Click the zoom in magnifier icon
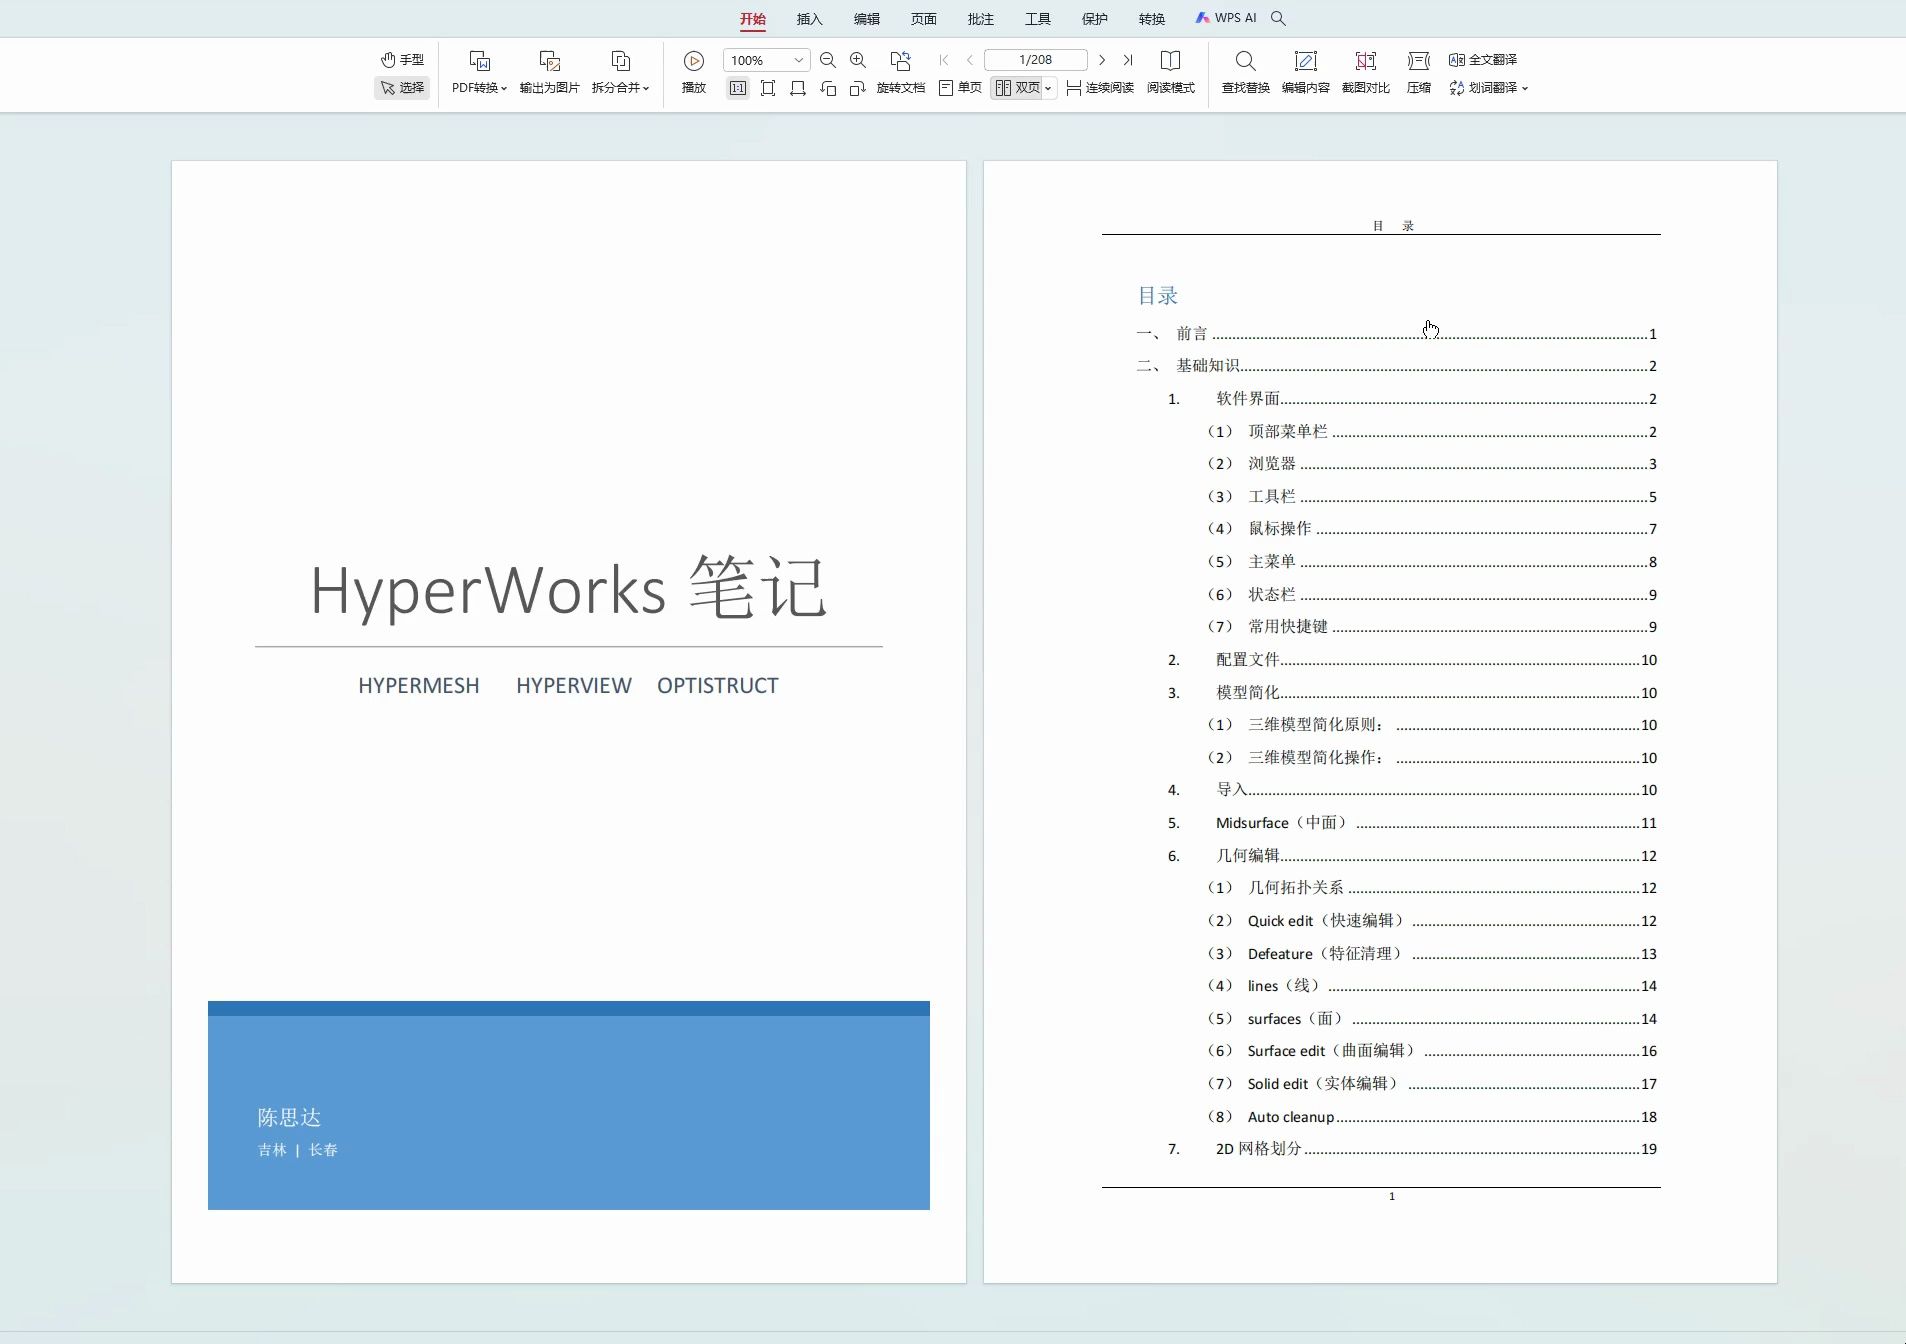The height and width of the screenshot is (1344, 1906). pyautogui.click(x=858, y=60)
